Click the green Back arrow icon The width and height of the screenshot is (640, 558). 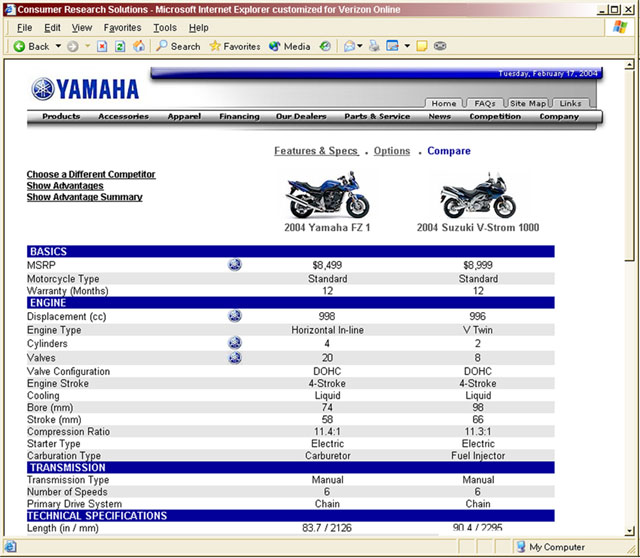19,46
